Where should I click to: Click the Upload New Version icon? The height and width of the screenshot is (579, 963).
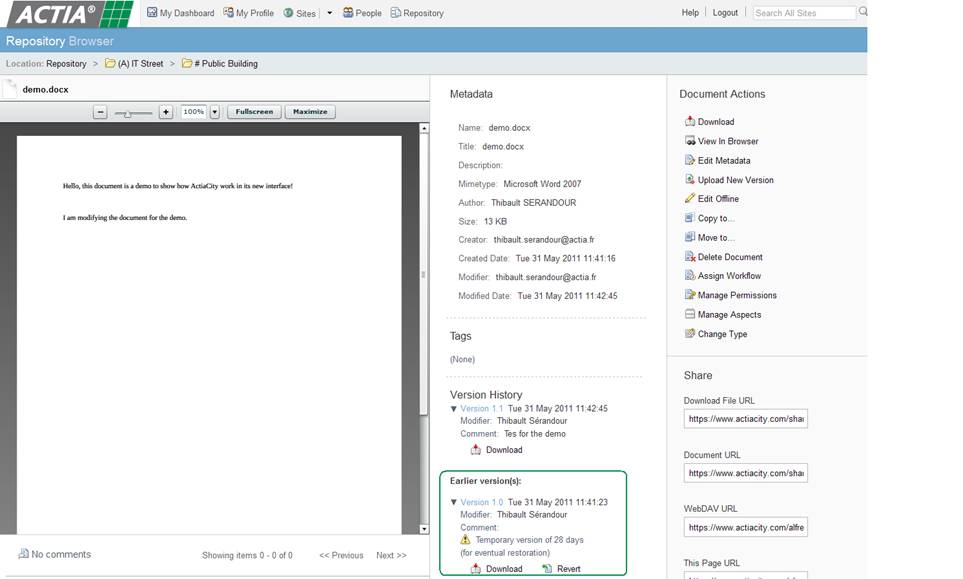689,180
